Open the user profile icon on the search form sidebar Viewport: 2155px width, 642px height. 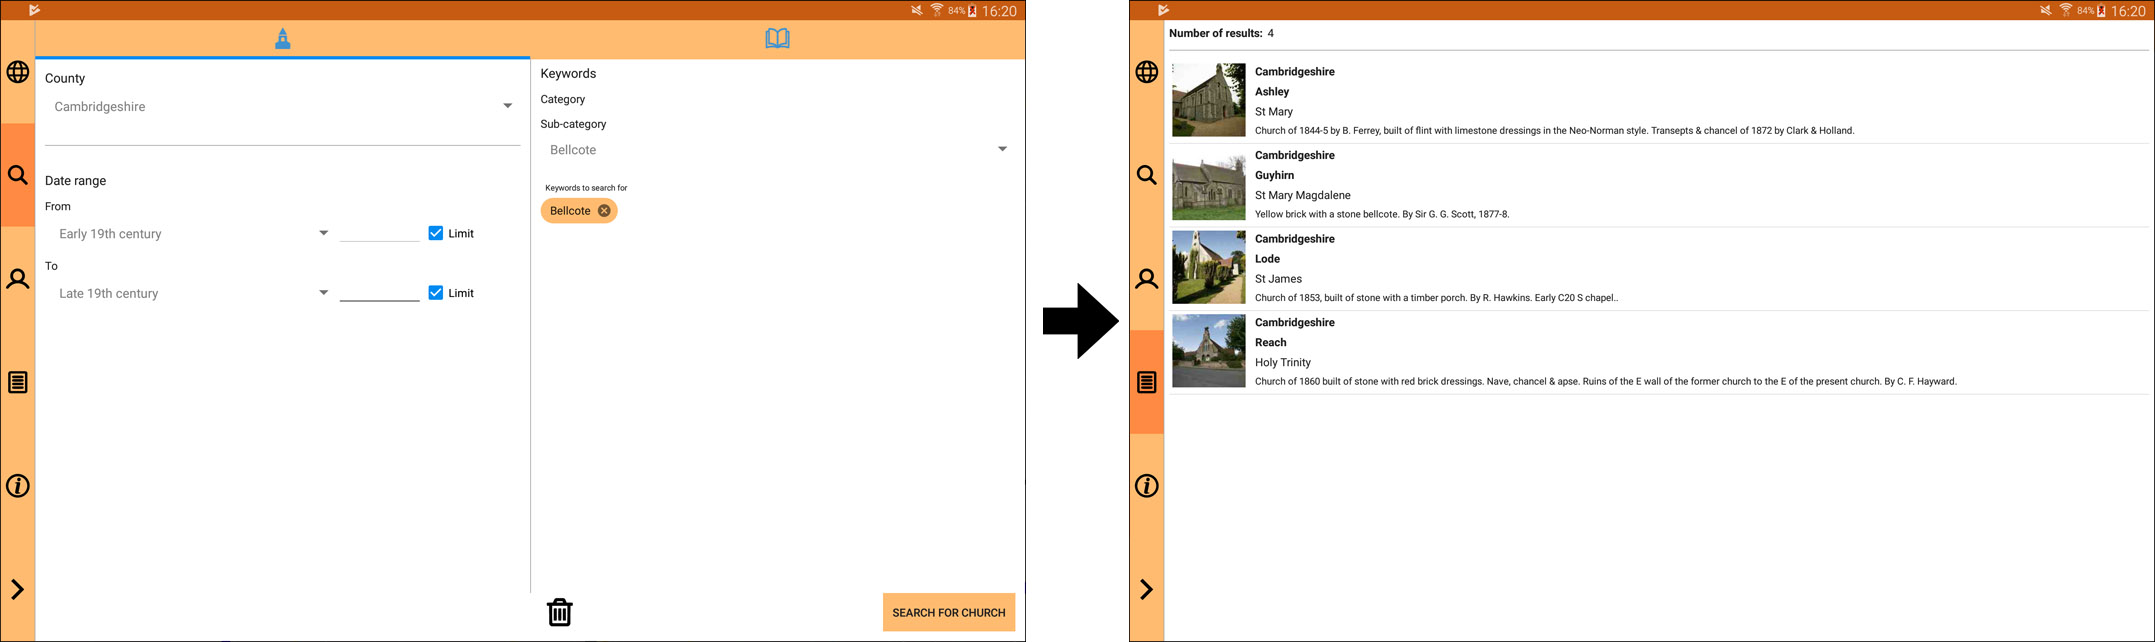tap(18, 279)
